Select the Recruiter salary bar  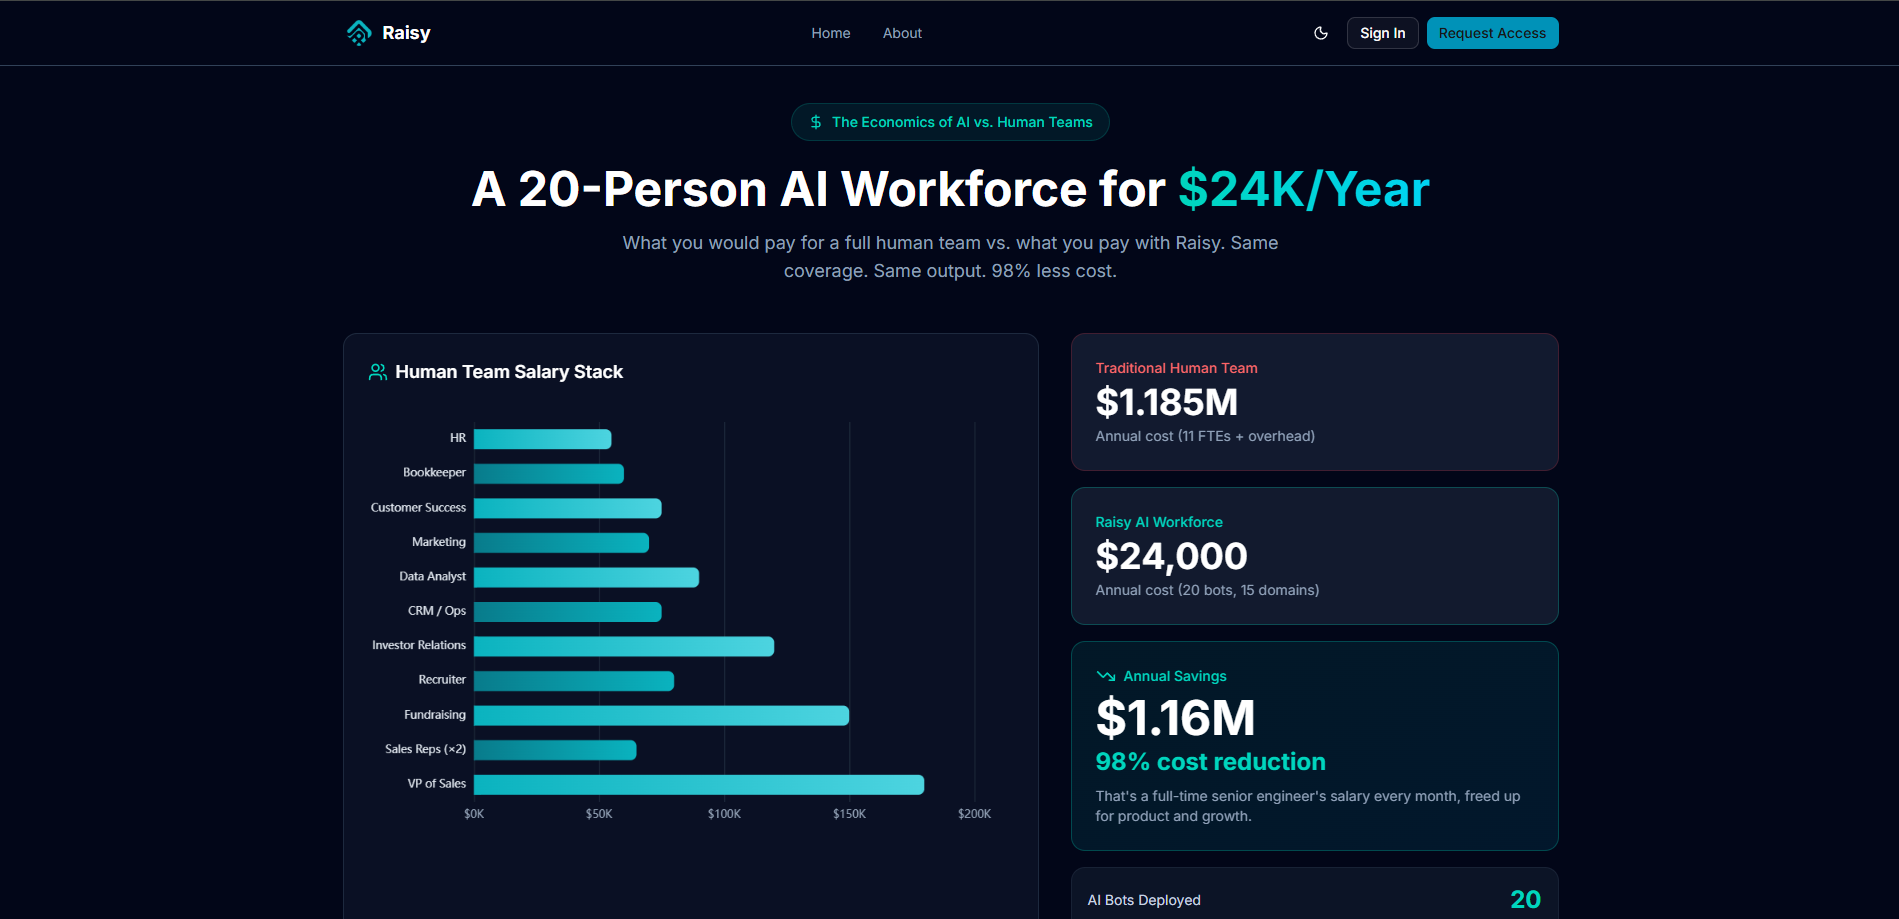(x=574, y=681)
